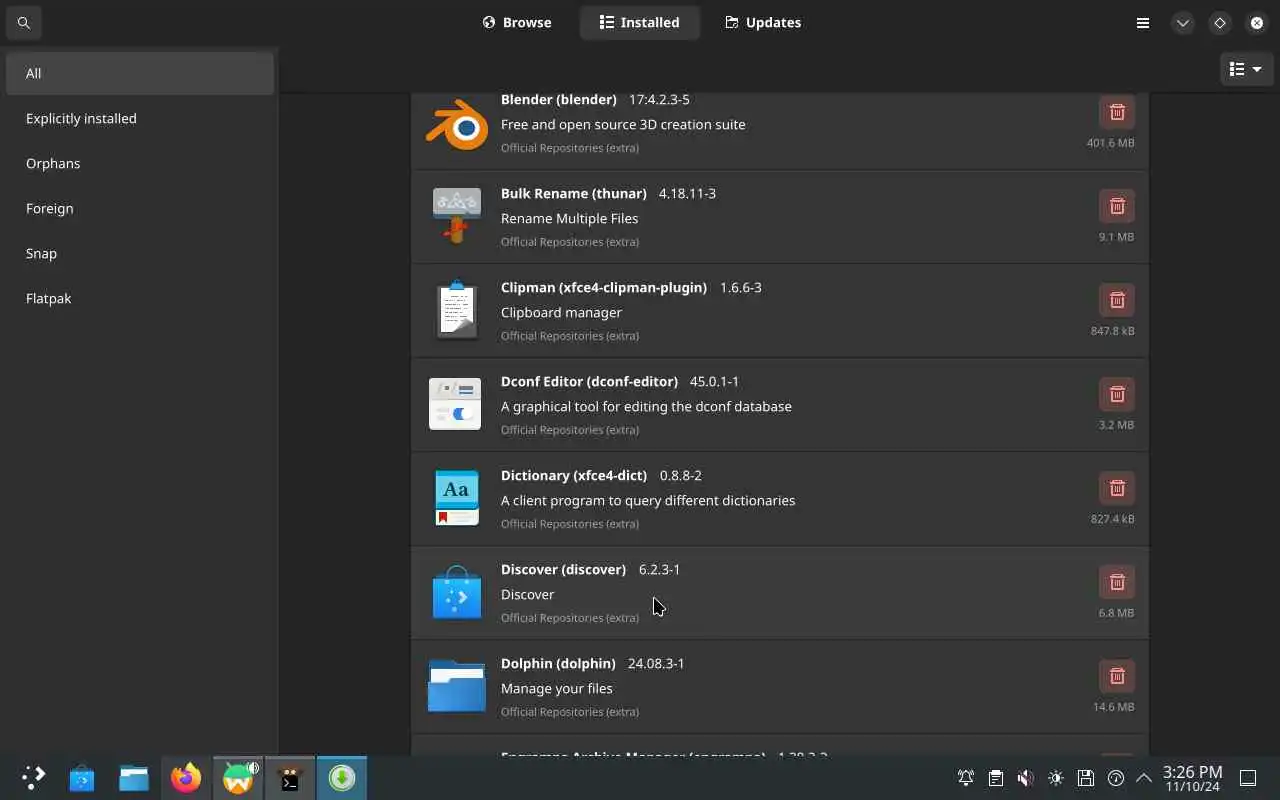Viewport: 1280px width, 800px height.
Task: Select the Foreign filter
Action: [140, 208]
